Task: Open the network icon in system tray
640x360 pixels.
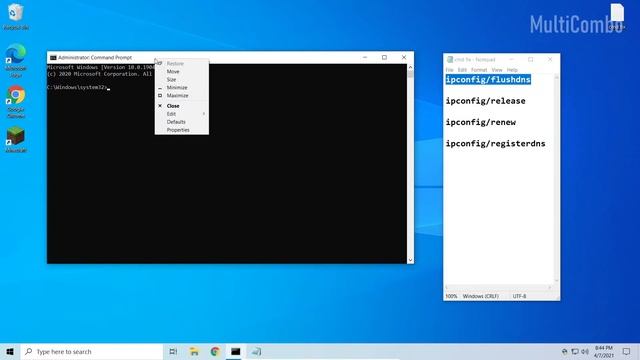Action: [575, 351]
